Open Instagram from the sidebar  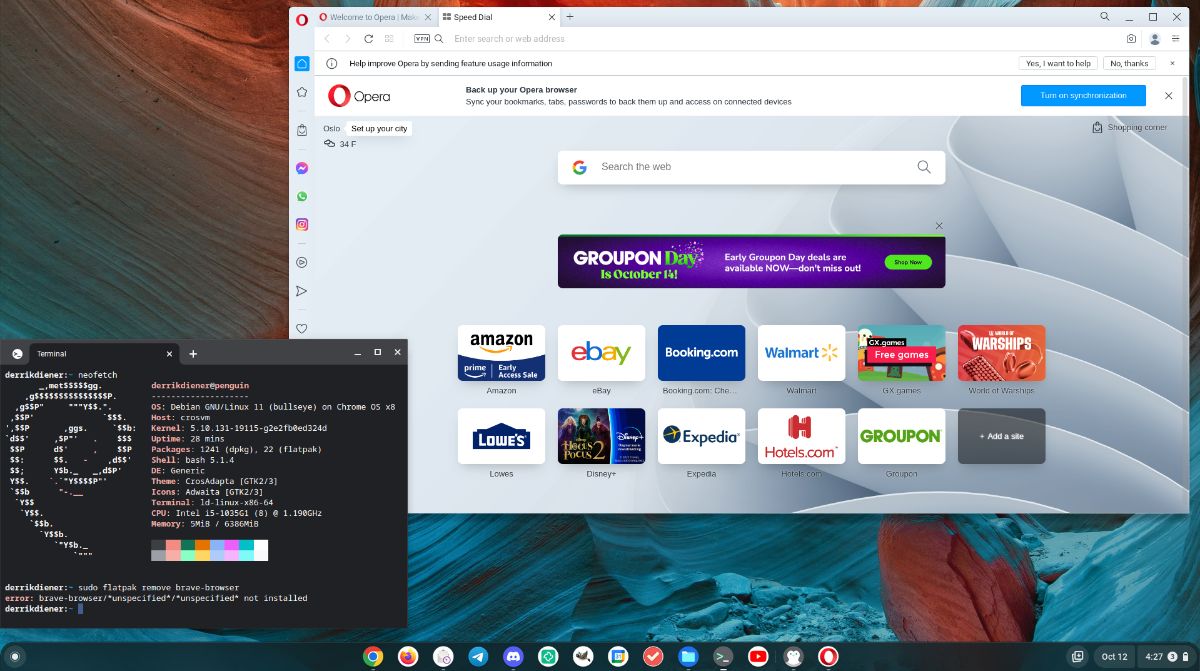[302, 224]
